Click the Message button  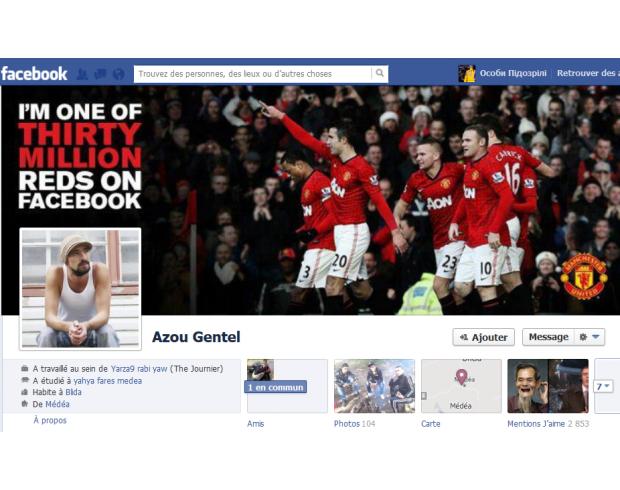pos(548,337)
